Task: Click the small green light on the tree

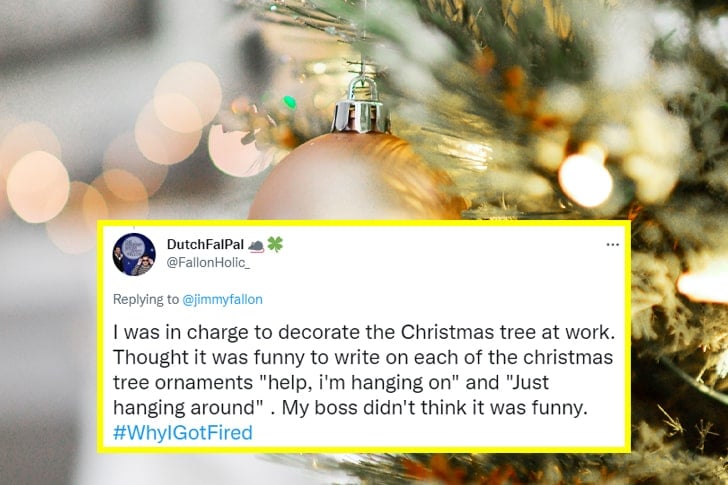Action: click(x=290, y=102)
